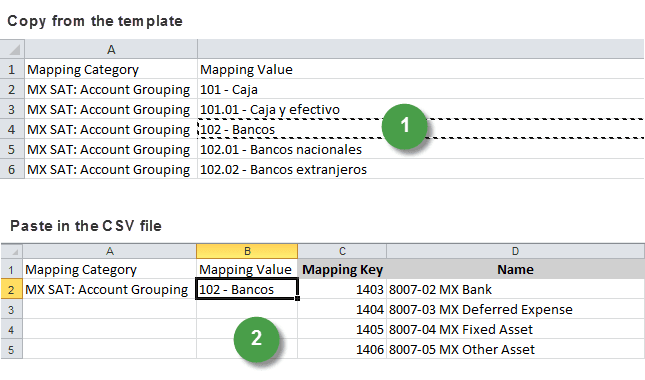The image size is (645, 380).
Task: Click the '8007-05 MX Other Asset' cell
Action: (x=515, y=350)
